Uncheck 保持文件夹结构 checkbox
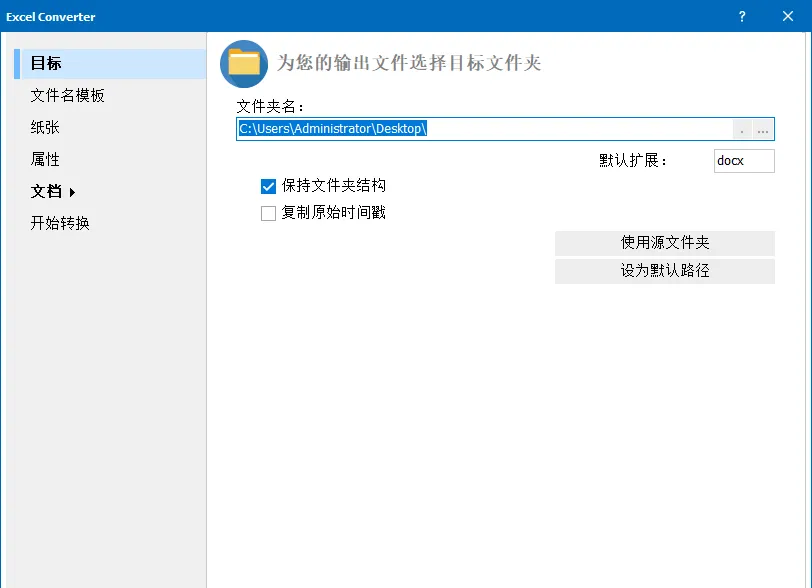Screen dimensions: 812x588 pos(268,186)
